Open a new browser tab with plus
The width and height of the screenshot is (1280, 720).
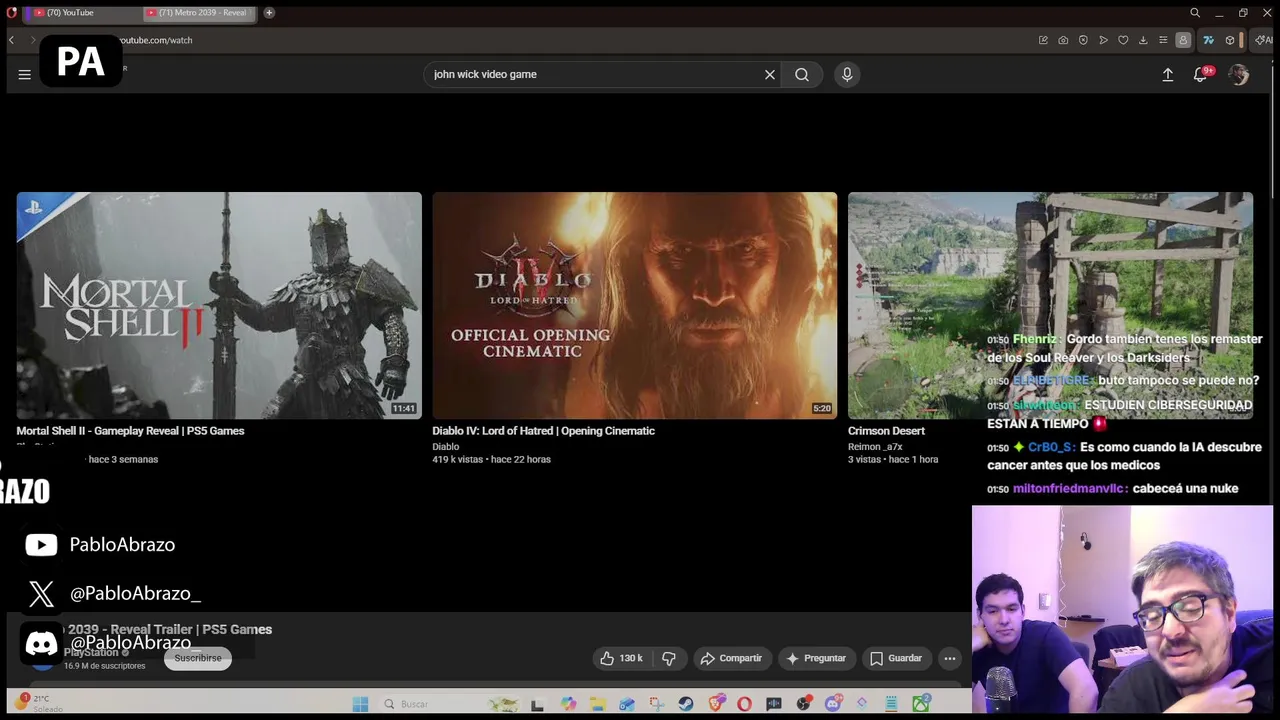(x=269, y=13)
